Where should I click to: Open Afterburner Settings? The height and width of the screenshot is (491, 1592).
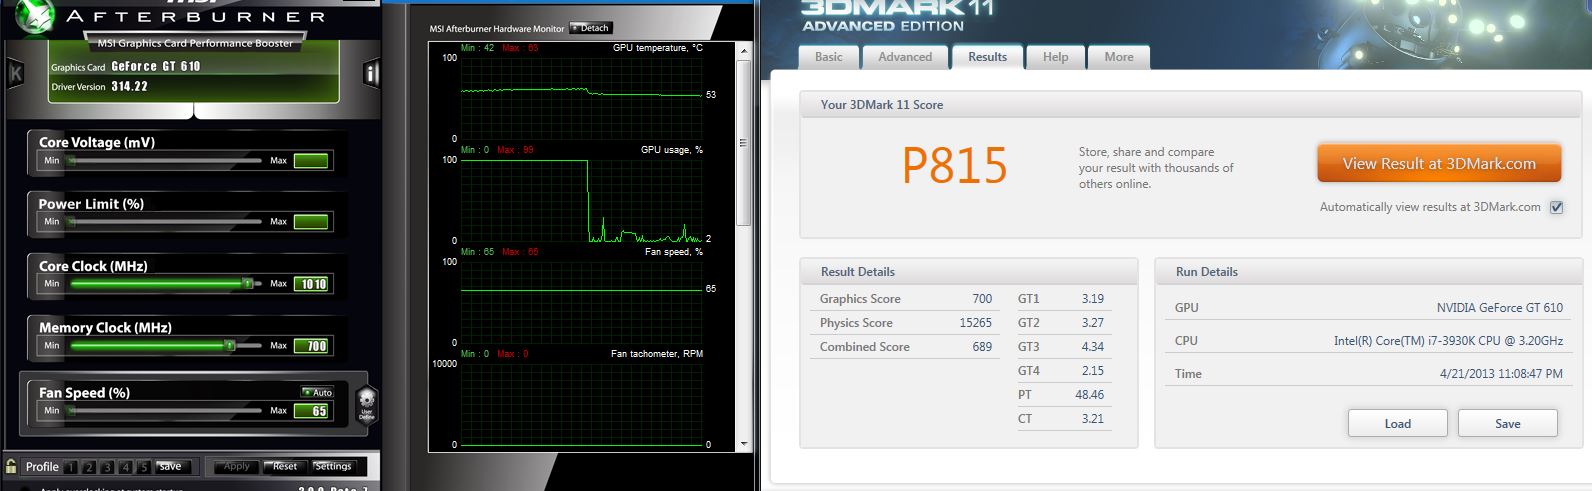point(333,467)
